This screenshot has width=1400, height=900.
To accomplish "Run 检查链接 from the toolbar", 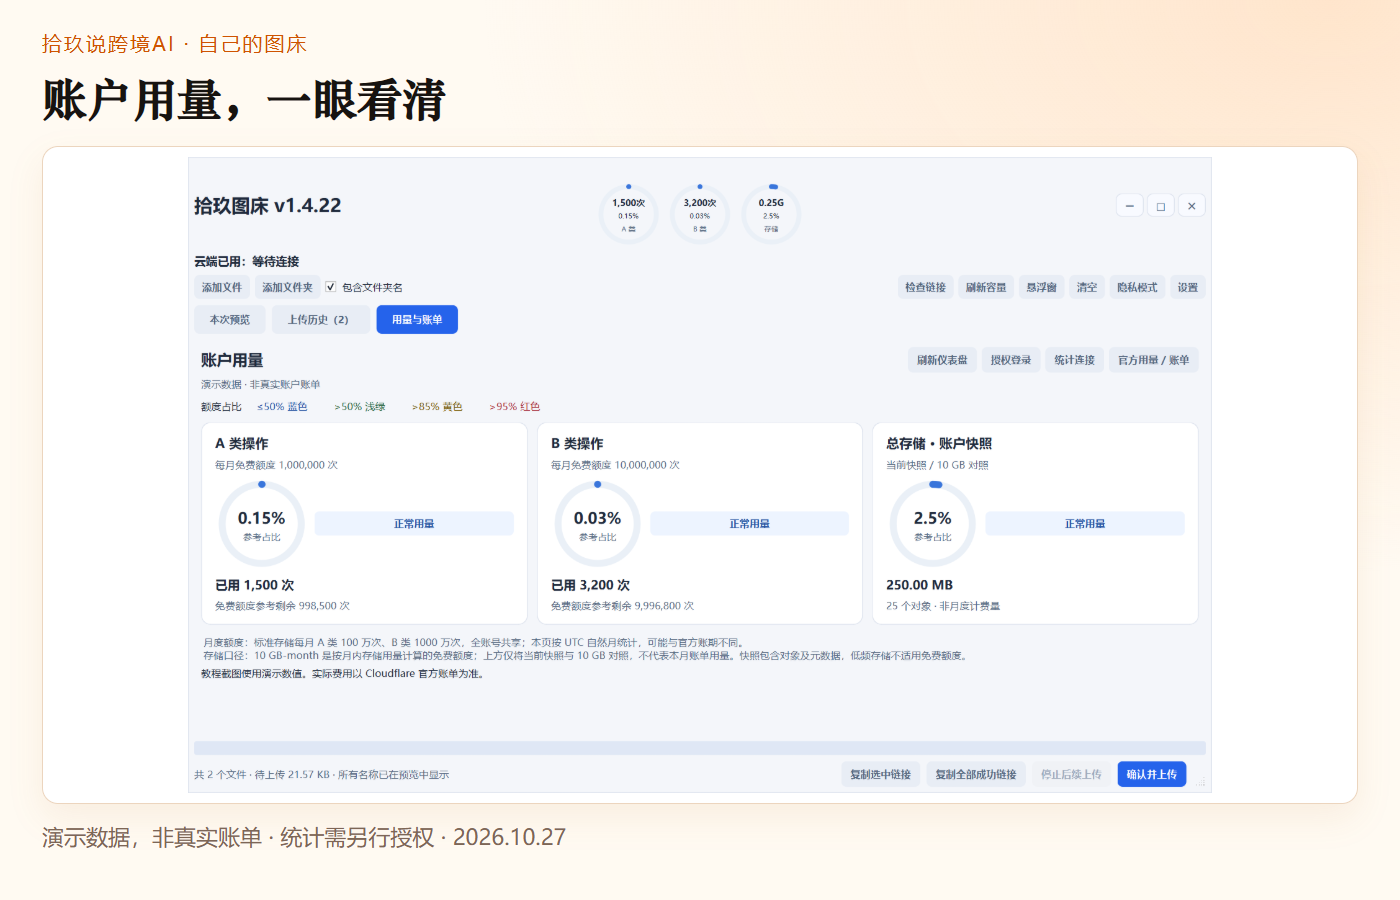I will (925, 287).
